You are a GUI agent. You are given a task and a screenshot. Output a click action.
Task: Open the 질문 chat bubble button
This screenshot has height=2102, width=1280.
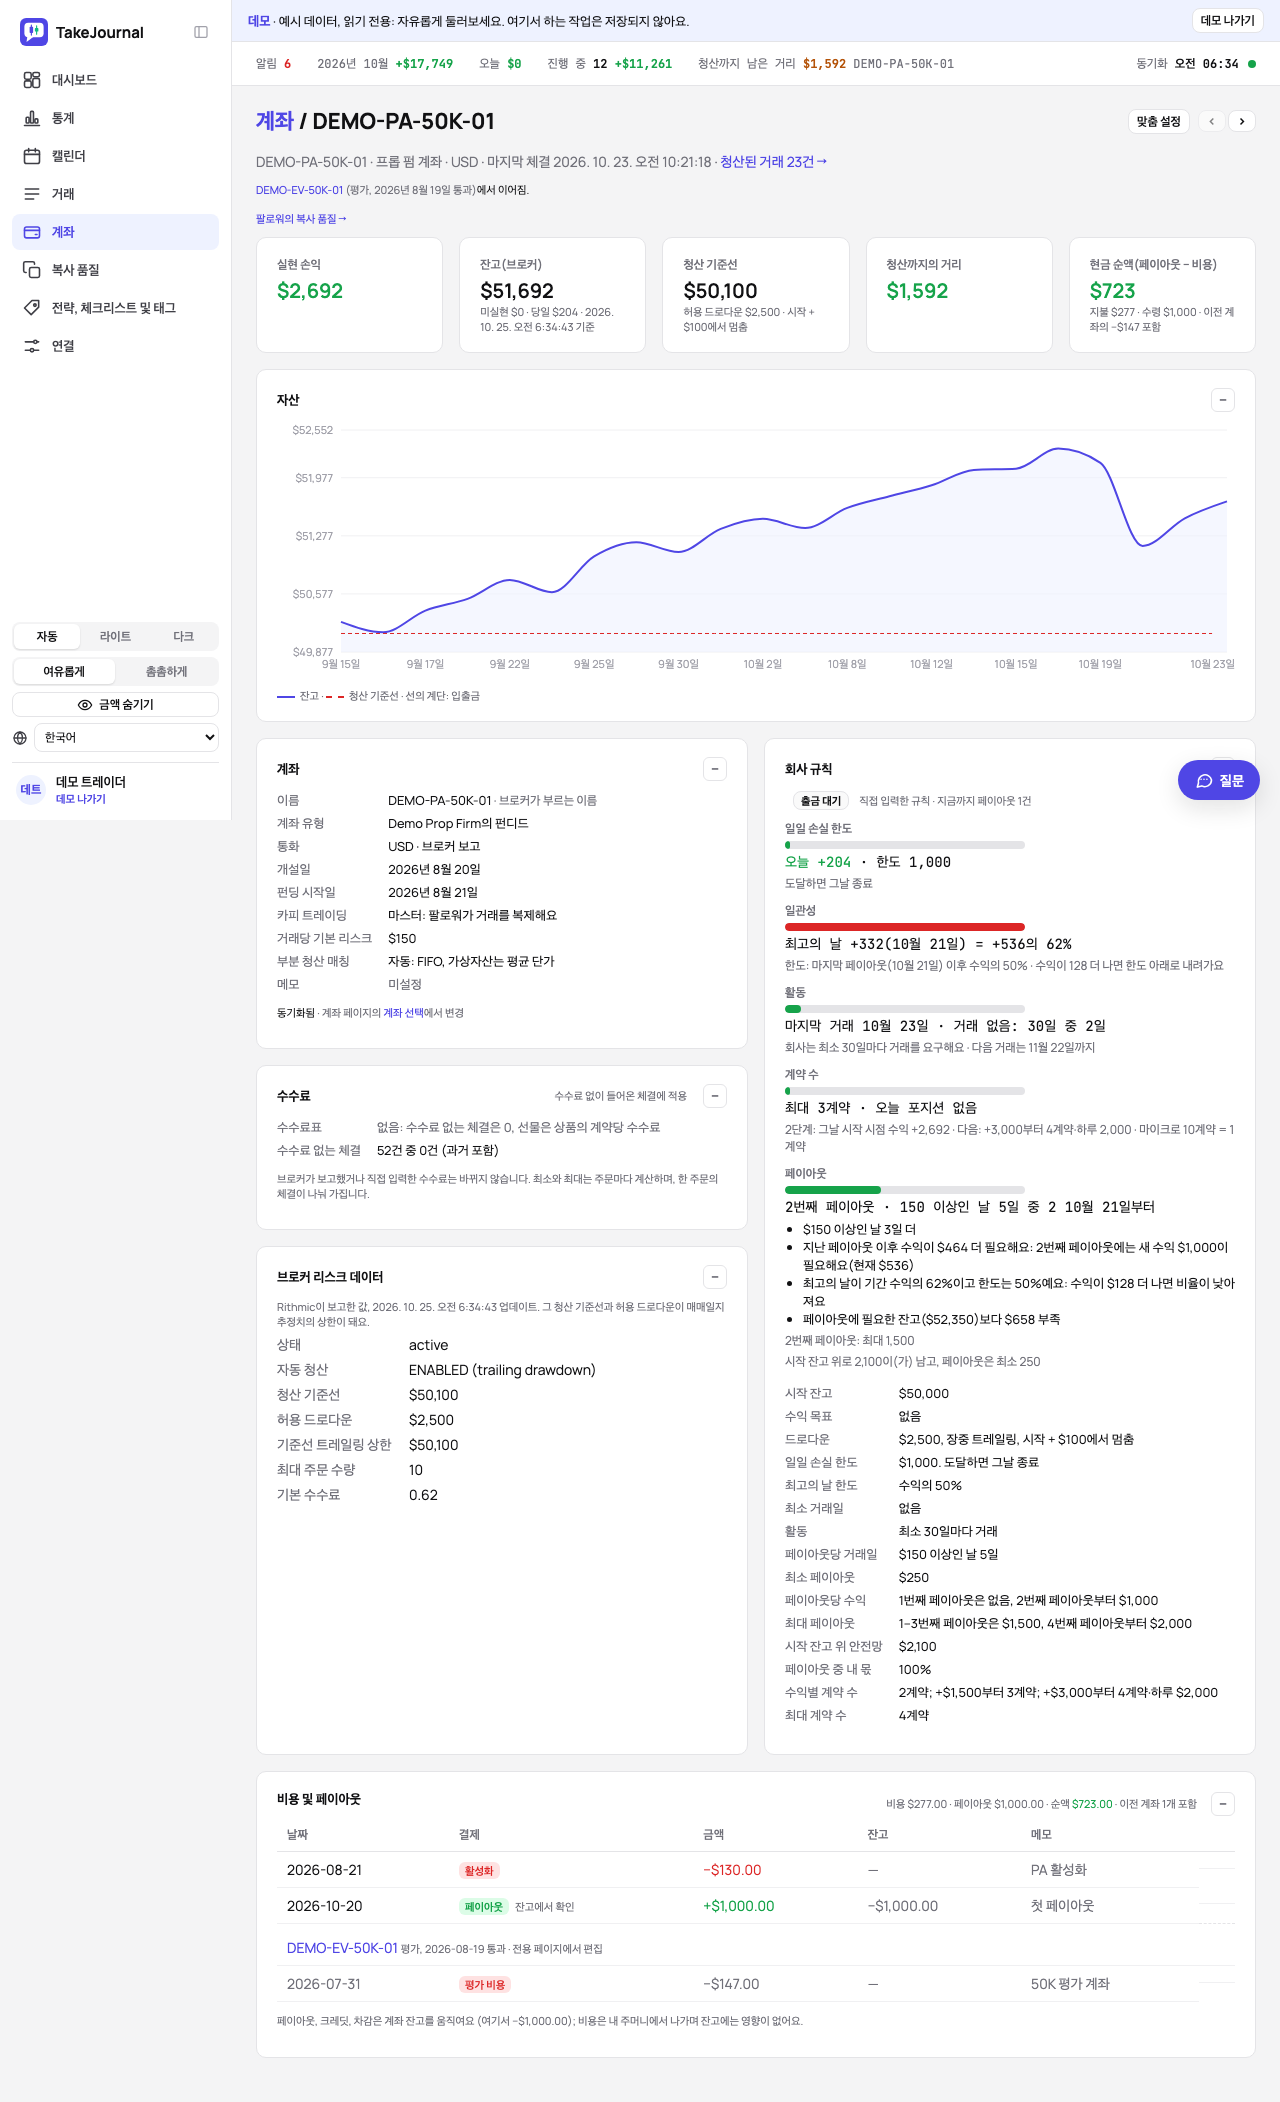pos(1219,781)
